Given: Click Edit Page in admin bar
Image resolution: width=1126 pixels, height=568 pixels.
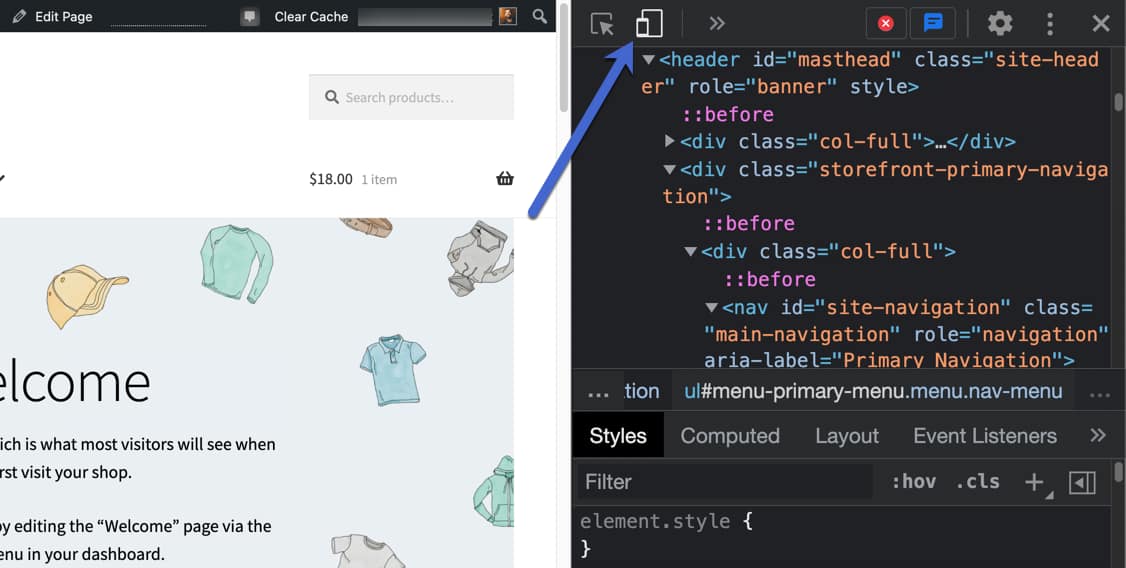Looking at the screenshot, I should pyautogui.click(x=64, y=17).
